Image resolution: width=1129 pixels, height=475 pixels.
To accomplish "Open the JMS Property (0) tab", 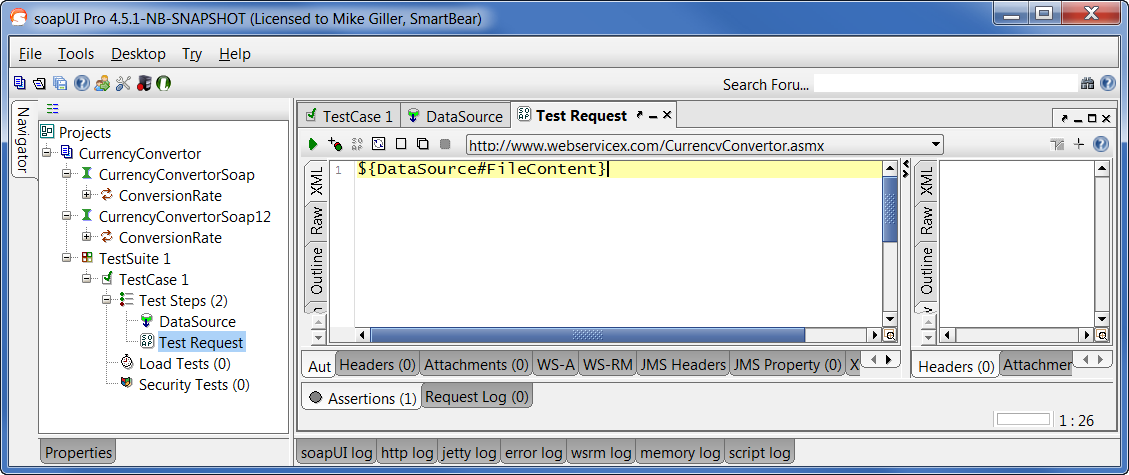I will (x=787, y=365).
